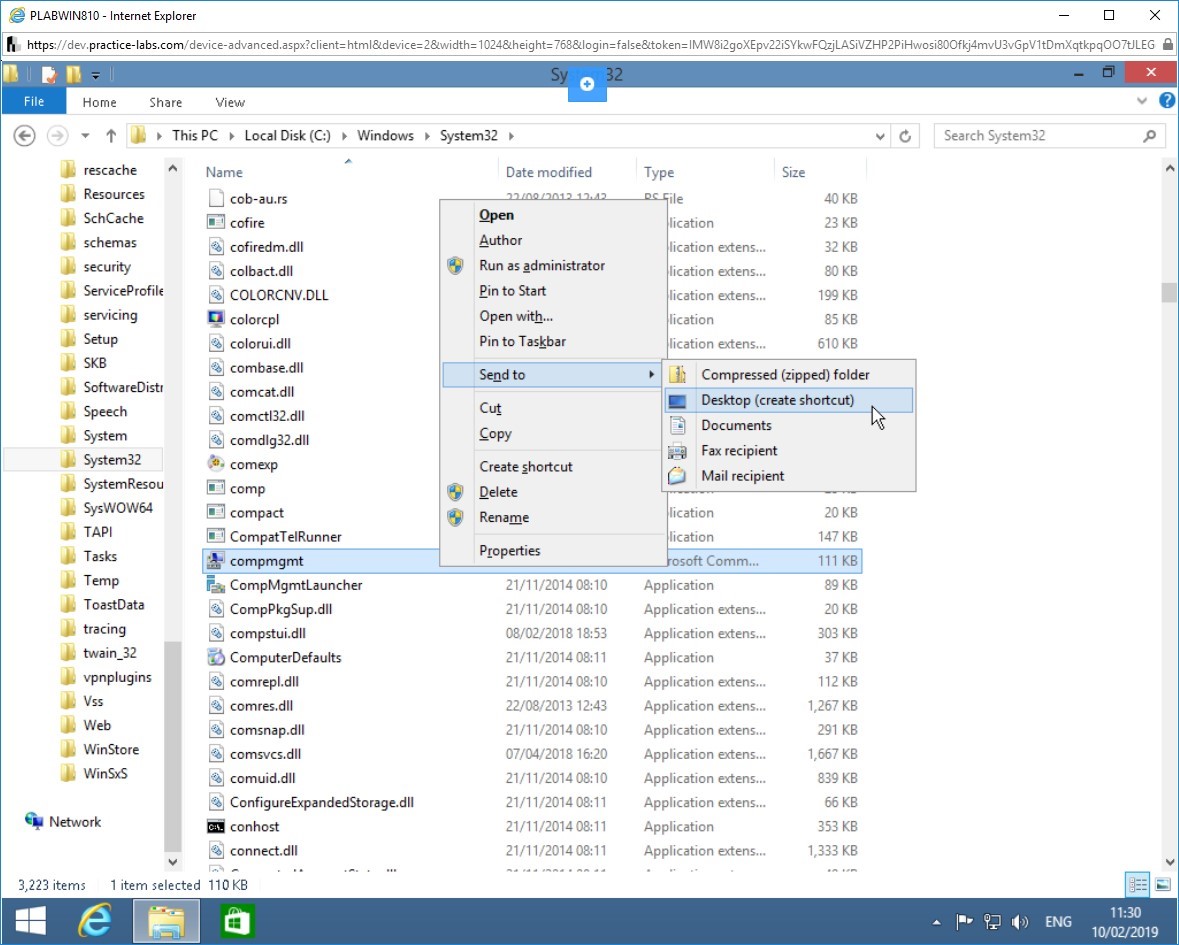Select Pin to Taskbar in context menu
The height and width of the screenshot is (945, 1179).
coord(553,341)
